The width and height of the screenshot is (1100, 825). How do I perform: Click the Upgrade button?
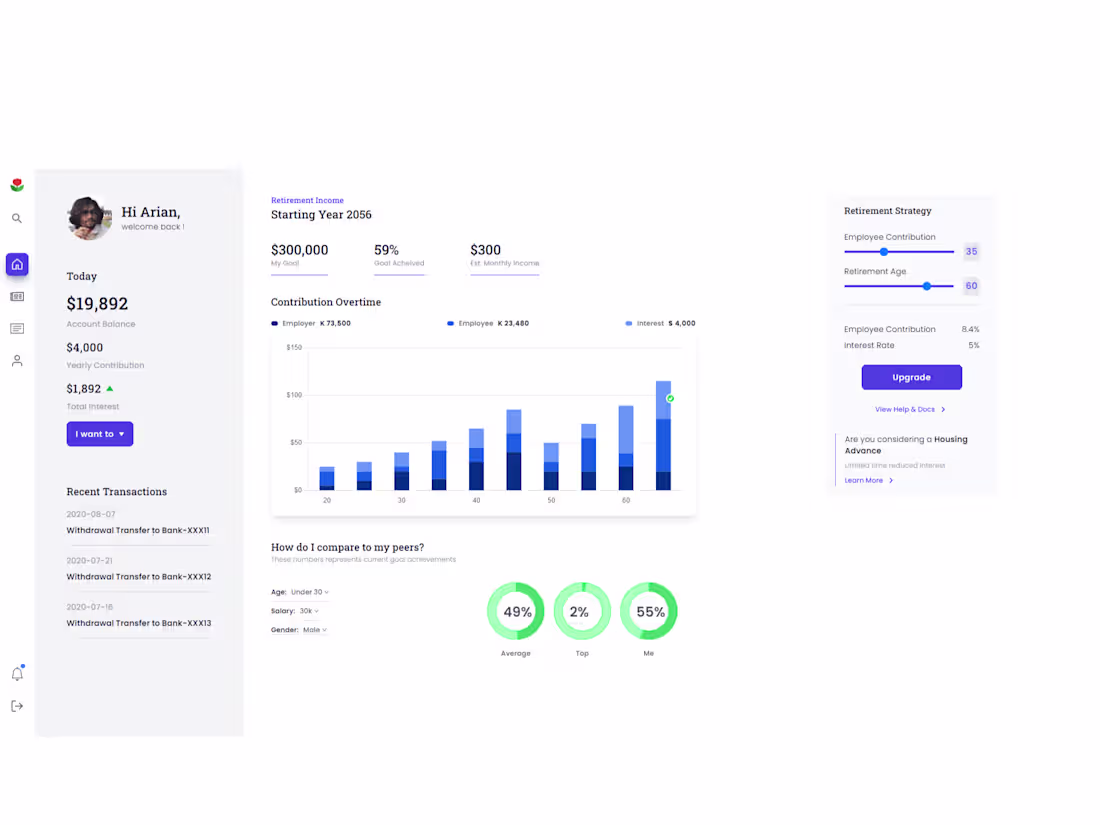click(911, 377)
